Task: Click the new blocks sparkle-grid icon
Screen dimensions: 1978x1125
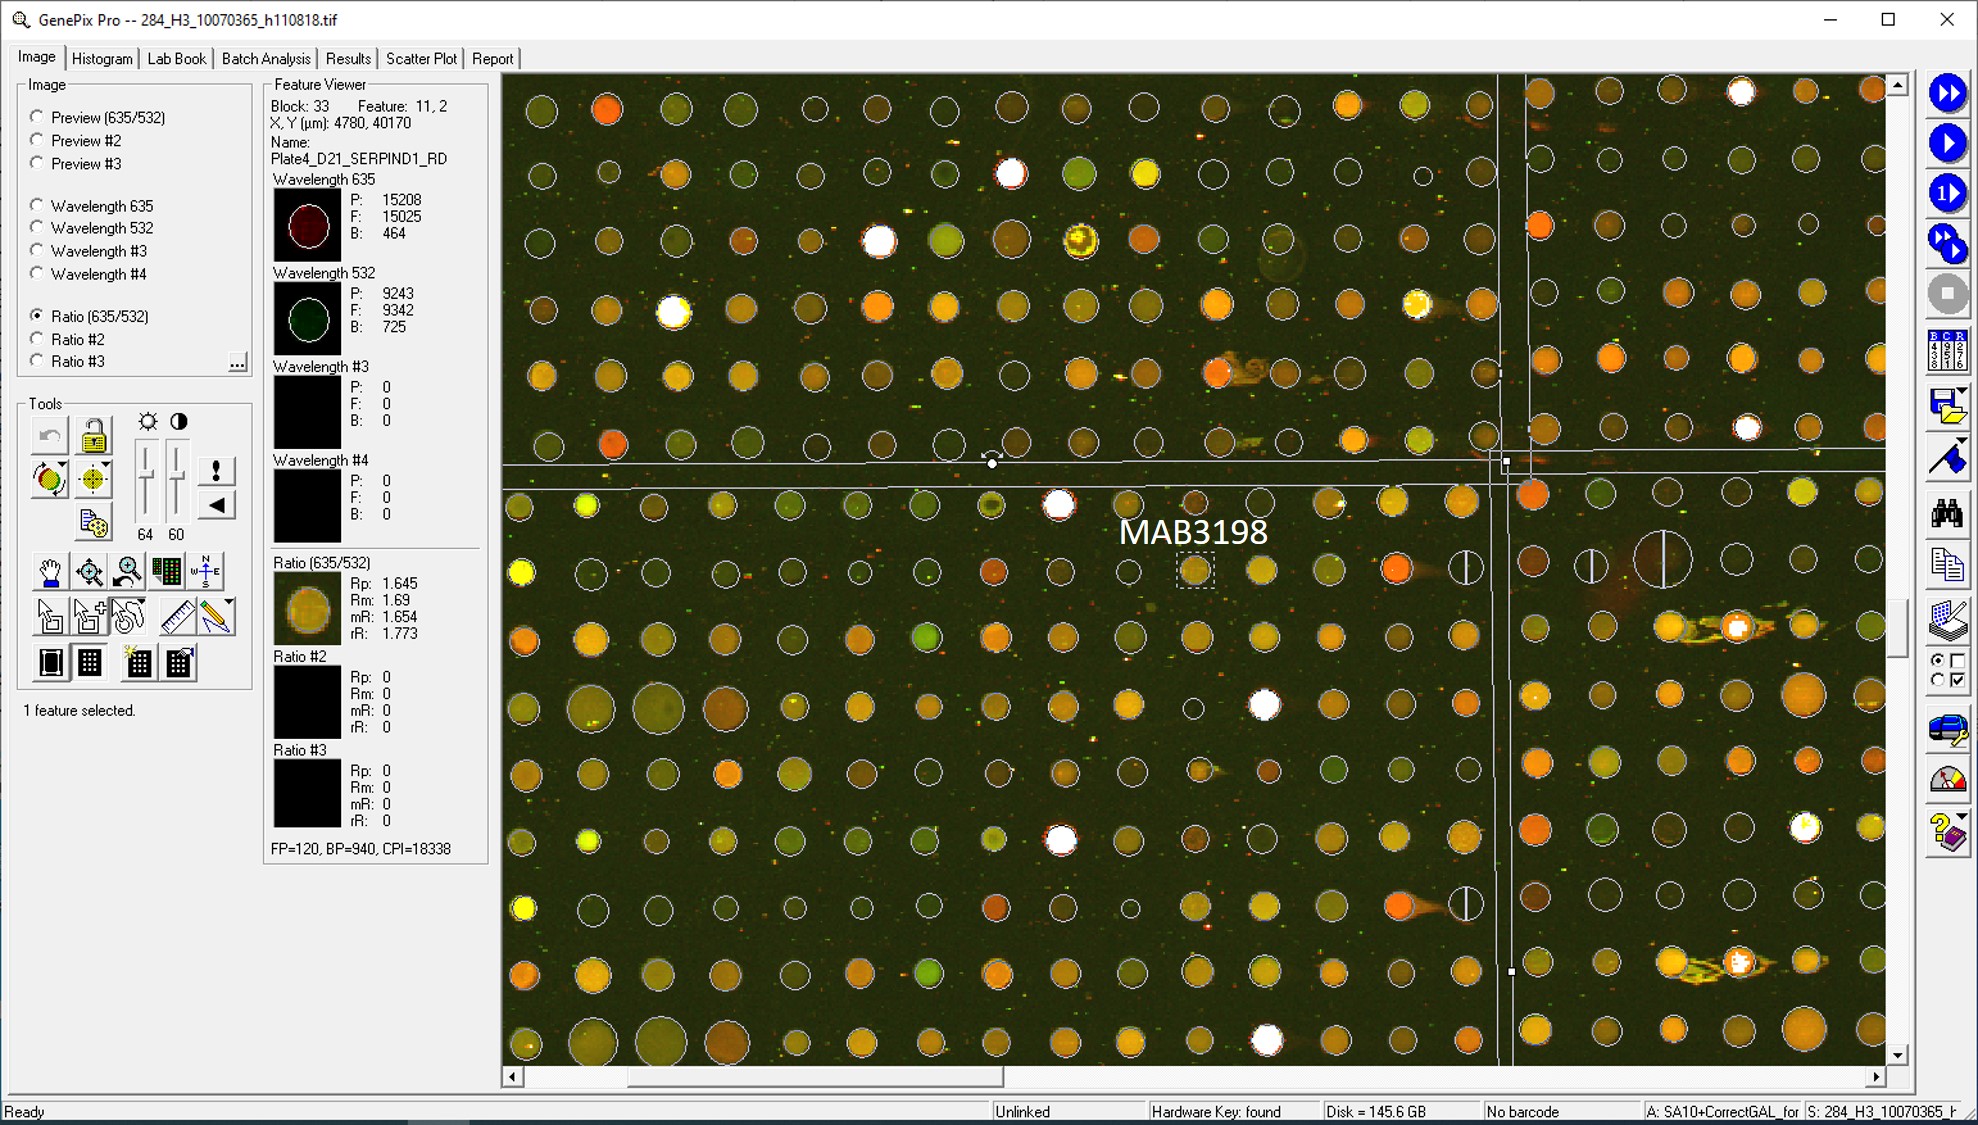Action: point(137,662)
